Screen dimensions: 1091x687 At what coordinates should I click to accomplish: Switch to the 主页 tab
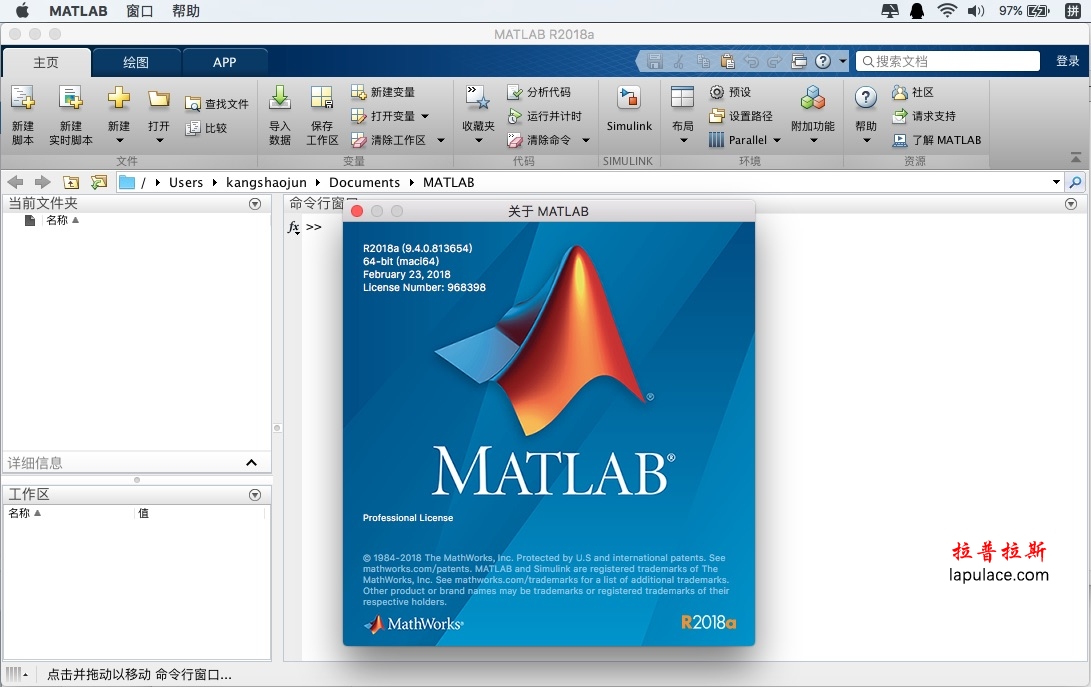coord(46,63)
